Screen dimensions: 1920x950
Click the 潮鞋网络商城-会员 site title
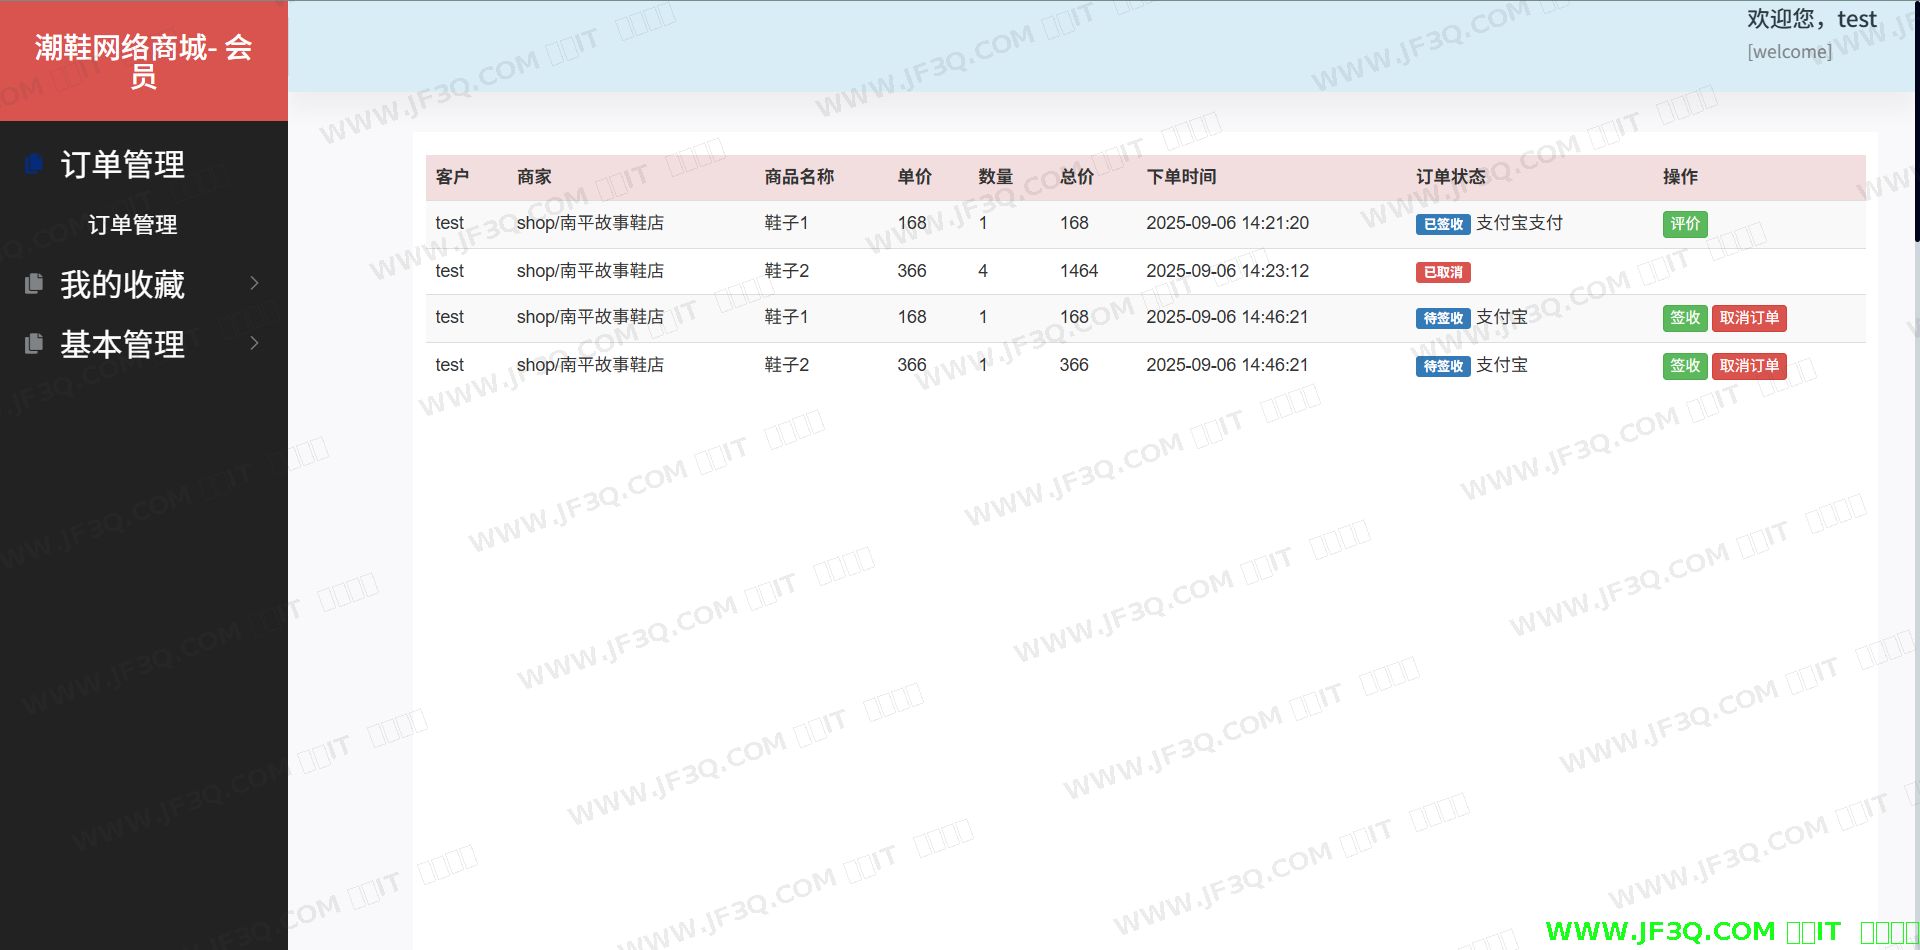[x=143, y=61]
